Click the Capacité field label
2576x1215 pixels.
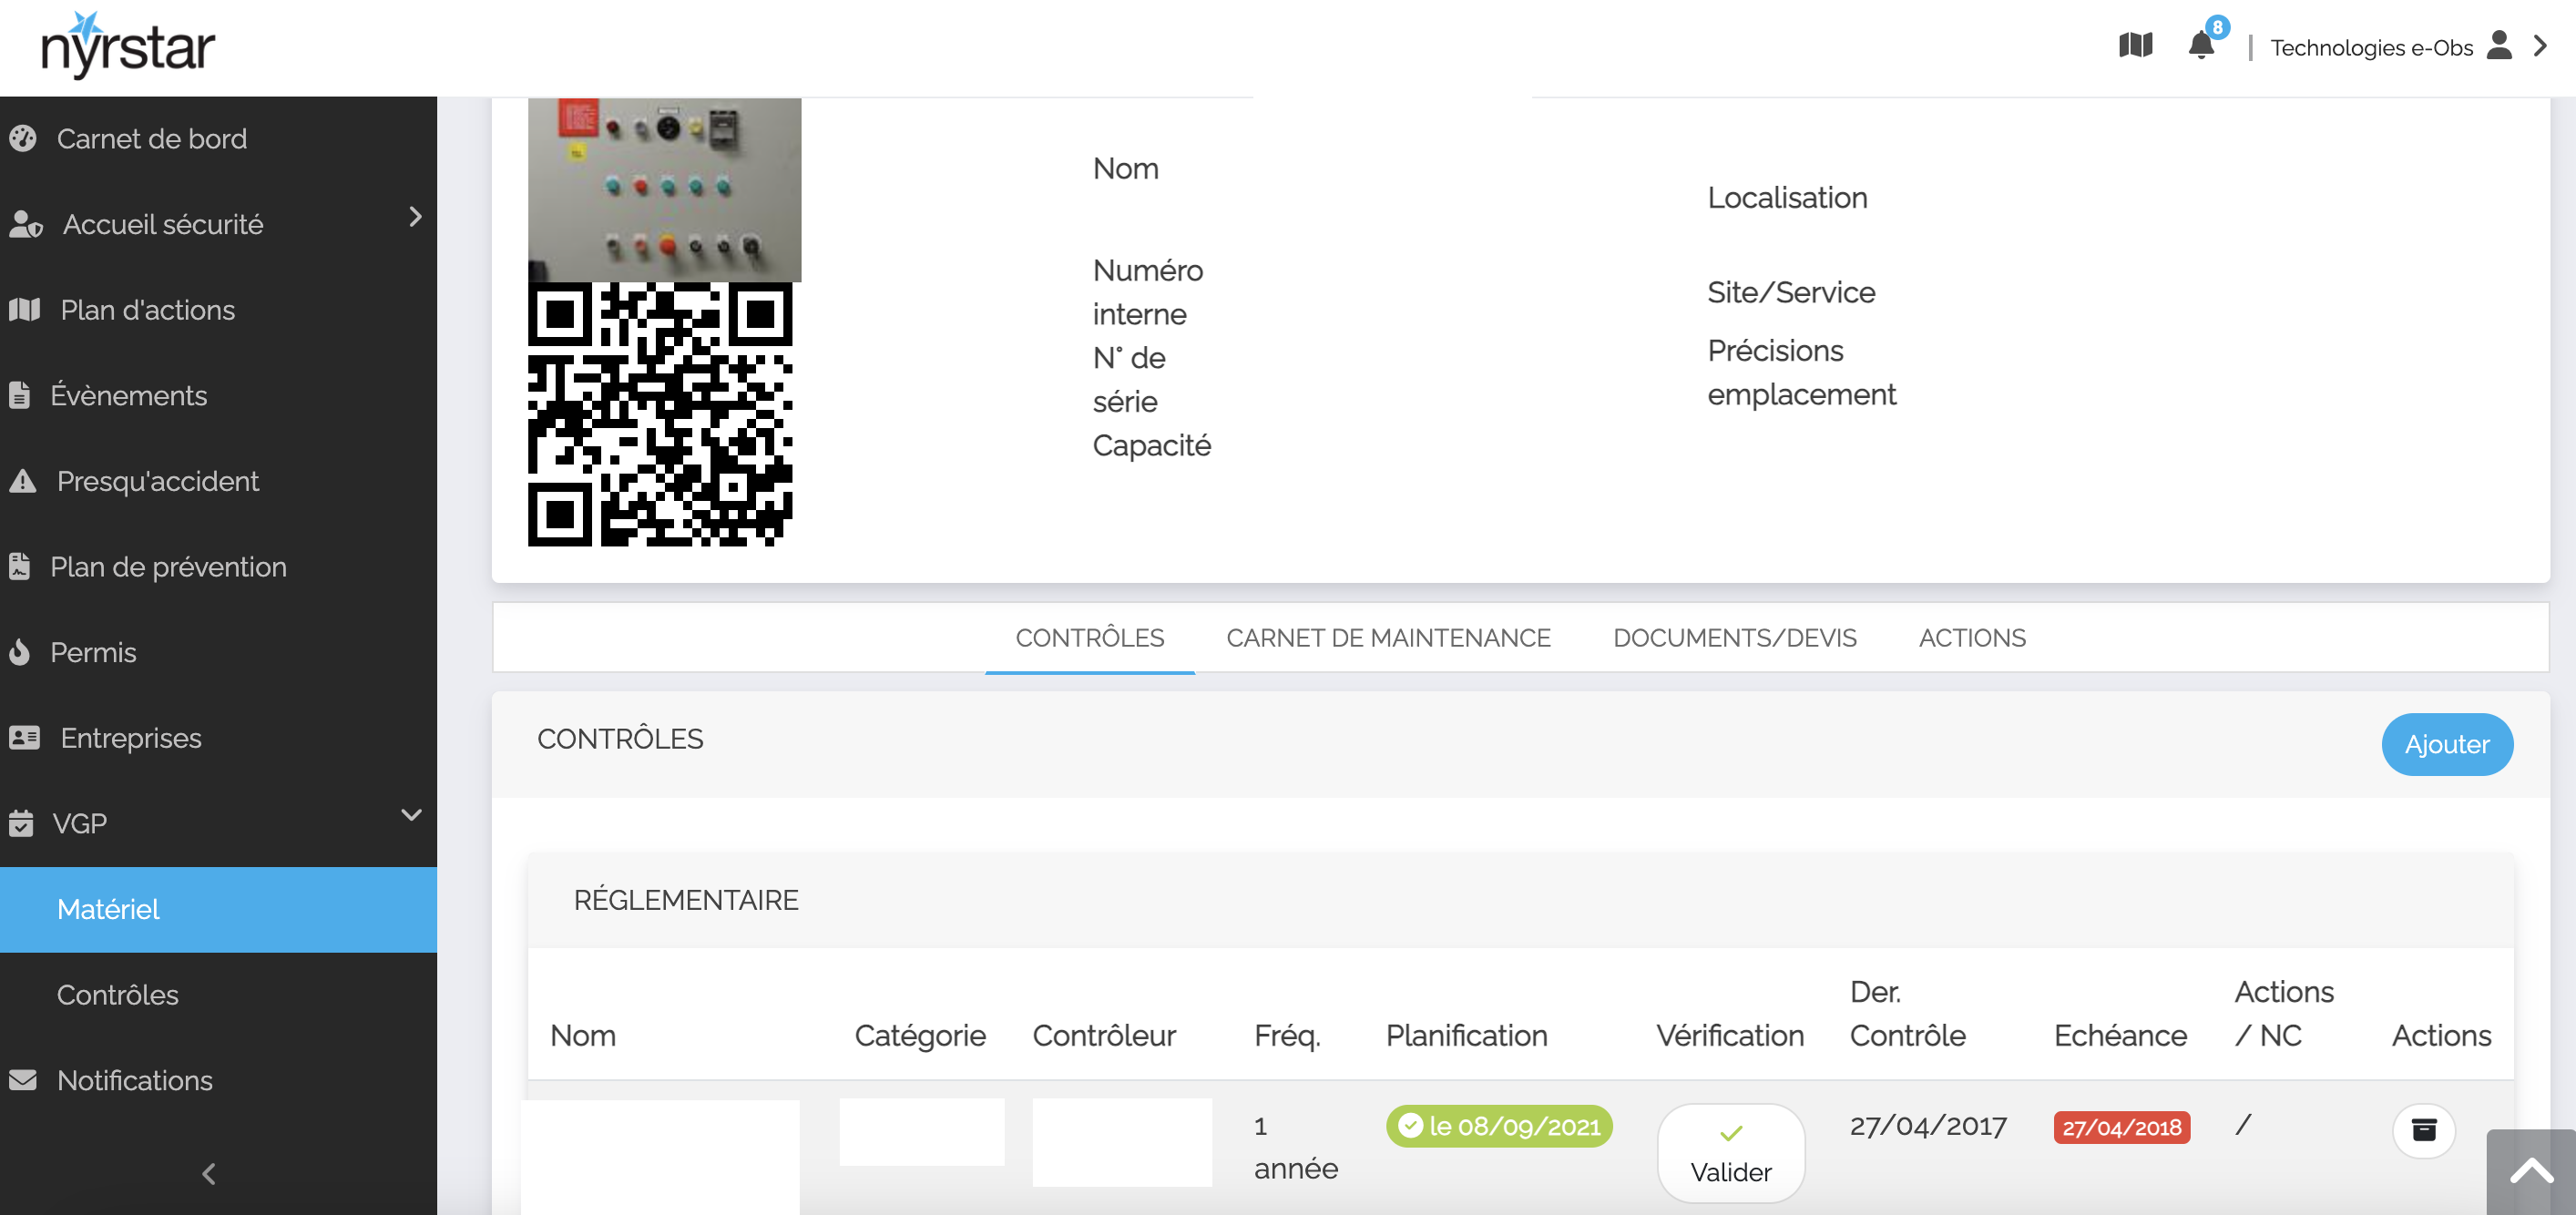pos(1151,445)
